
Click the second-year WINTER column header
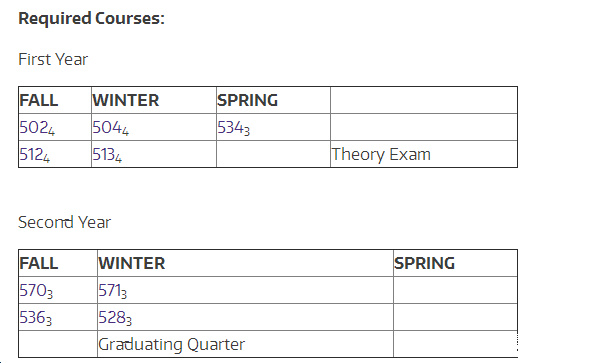pyautogui.click(x=132, y=263)
